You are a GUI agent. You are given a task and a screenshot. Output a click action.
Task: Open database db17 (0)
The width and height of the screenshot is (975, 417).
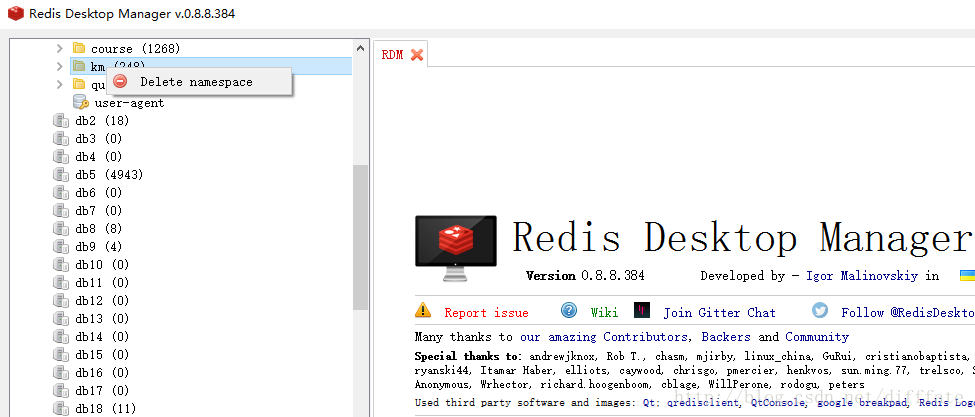pos(102,391)
